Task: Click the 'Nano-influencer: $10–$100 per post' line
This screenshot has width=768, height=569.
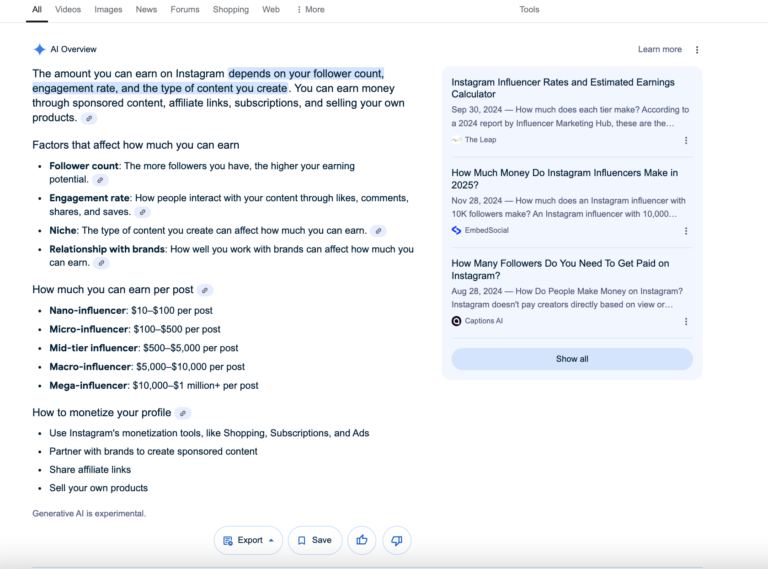Action: (131, 310)
